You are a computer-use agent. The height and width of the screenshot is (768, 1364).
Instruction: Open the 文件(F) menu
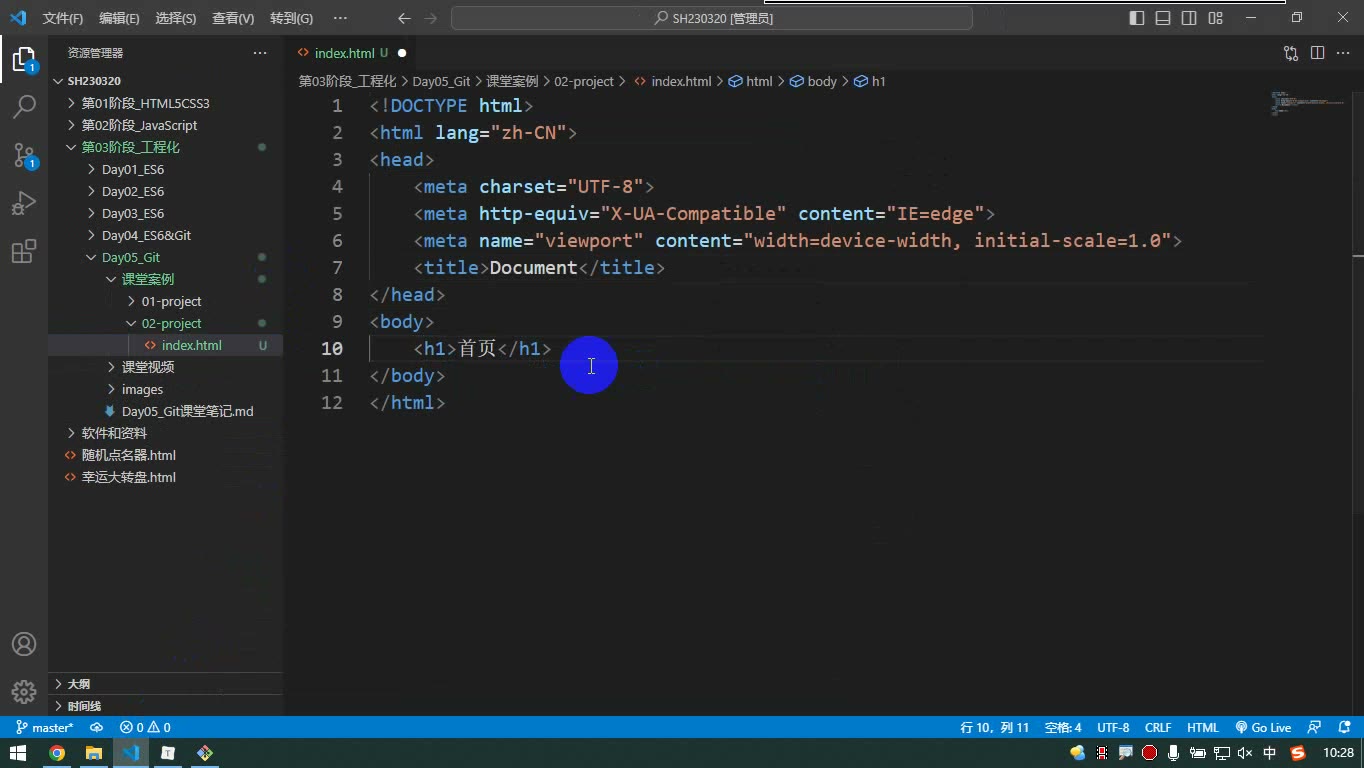(x=63, y=18)
